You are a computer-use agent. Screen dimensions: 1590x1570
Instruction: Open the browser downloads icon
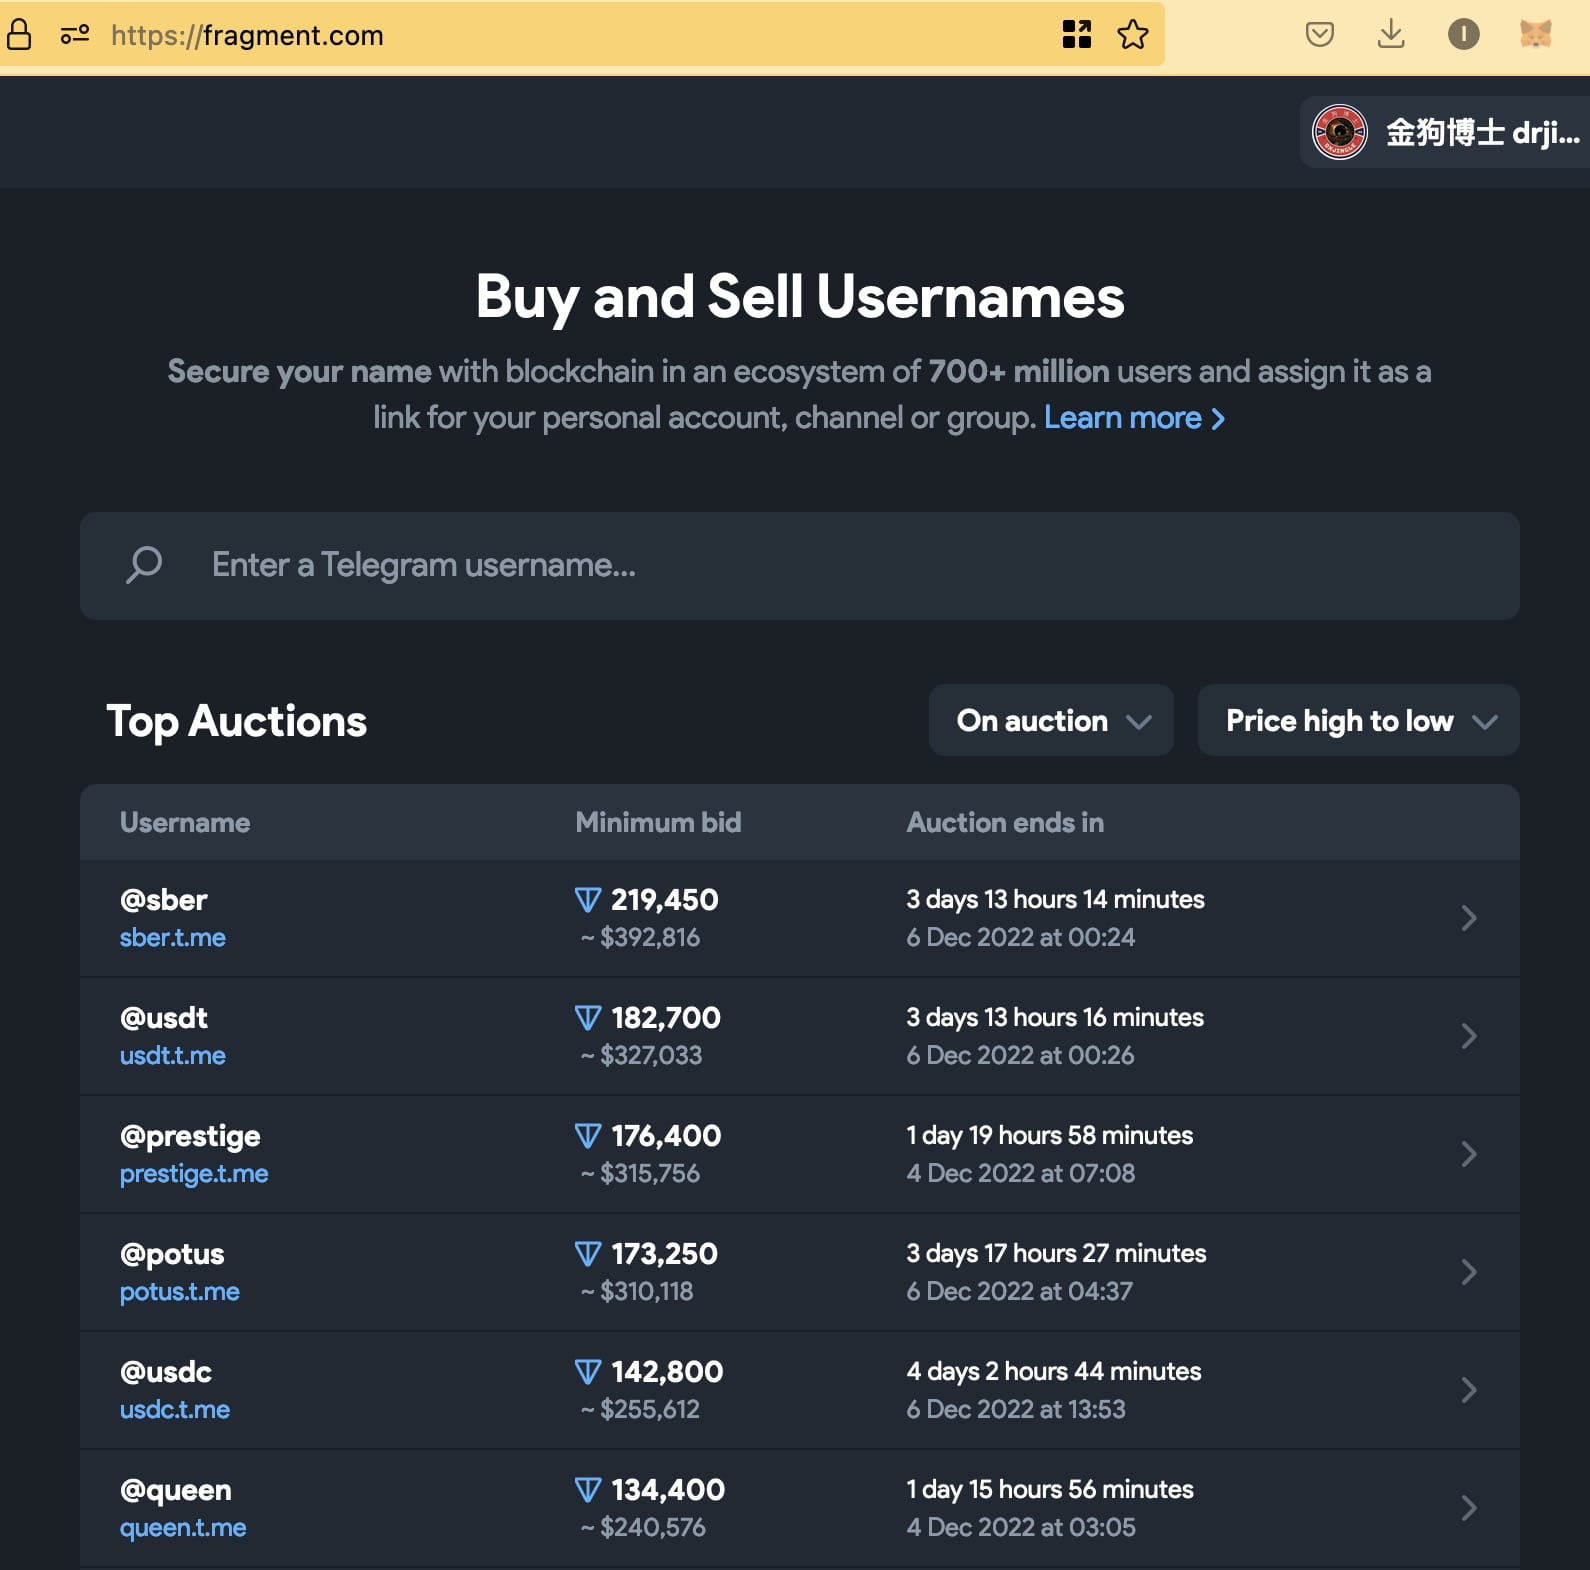point(1391,35)
